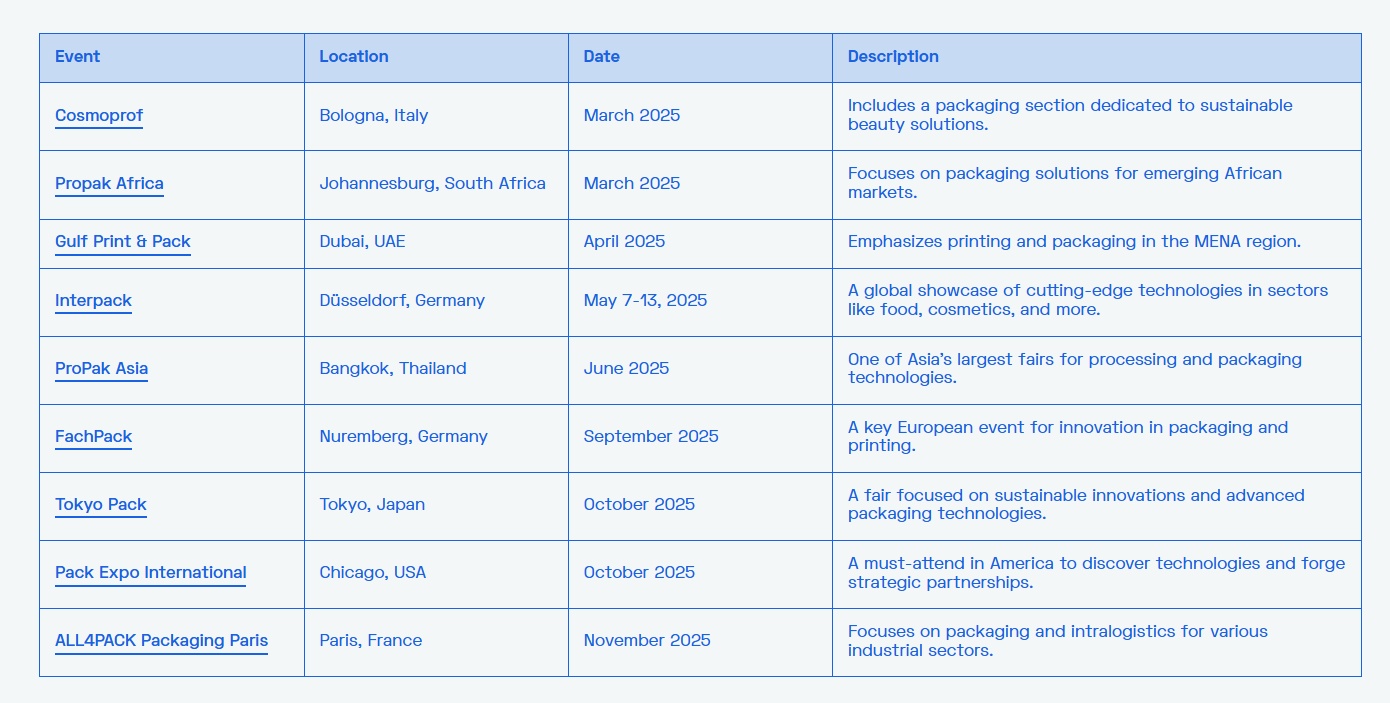This screenshot has width=1390, height=703.
Task: Visit the ALL4PACK Packaging Paris link
Action: 161,641
